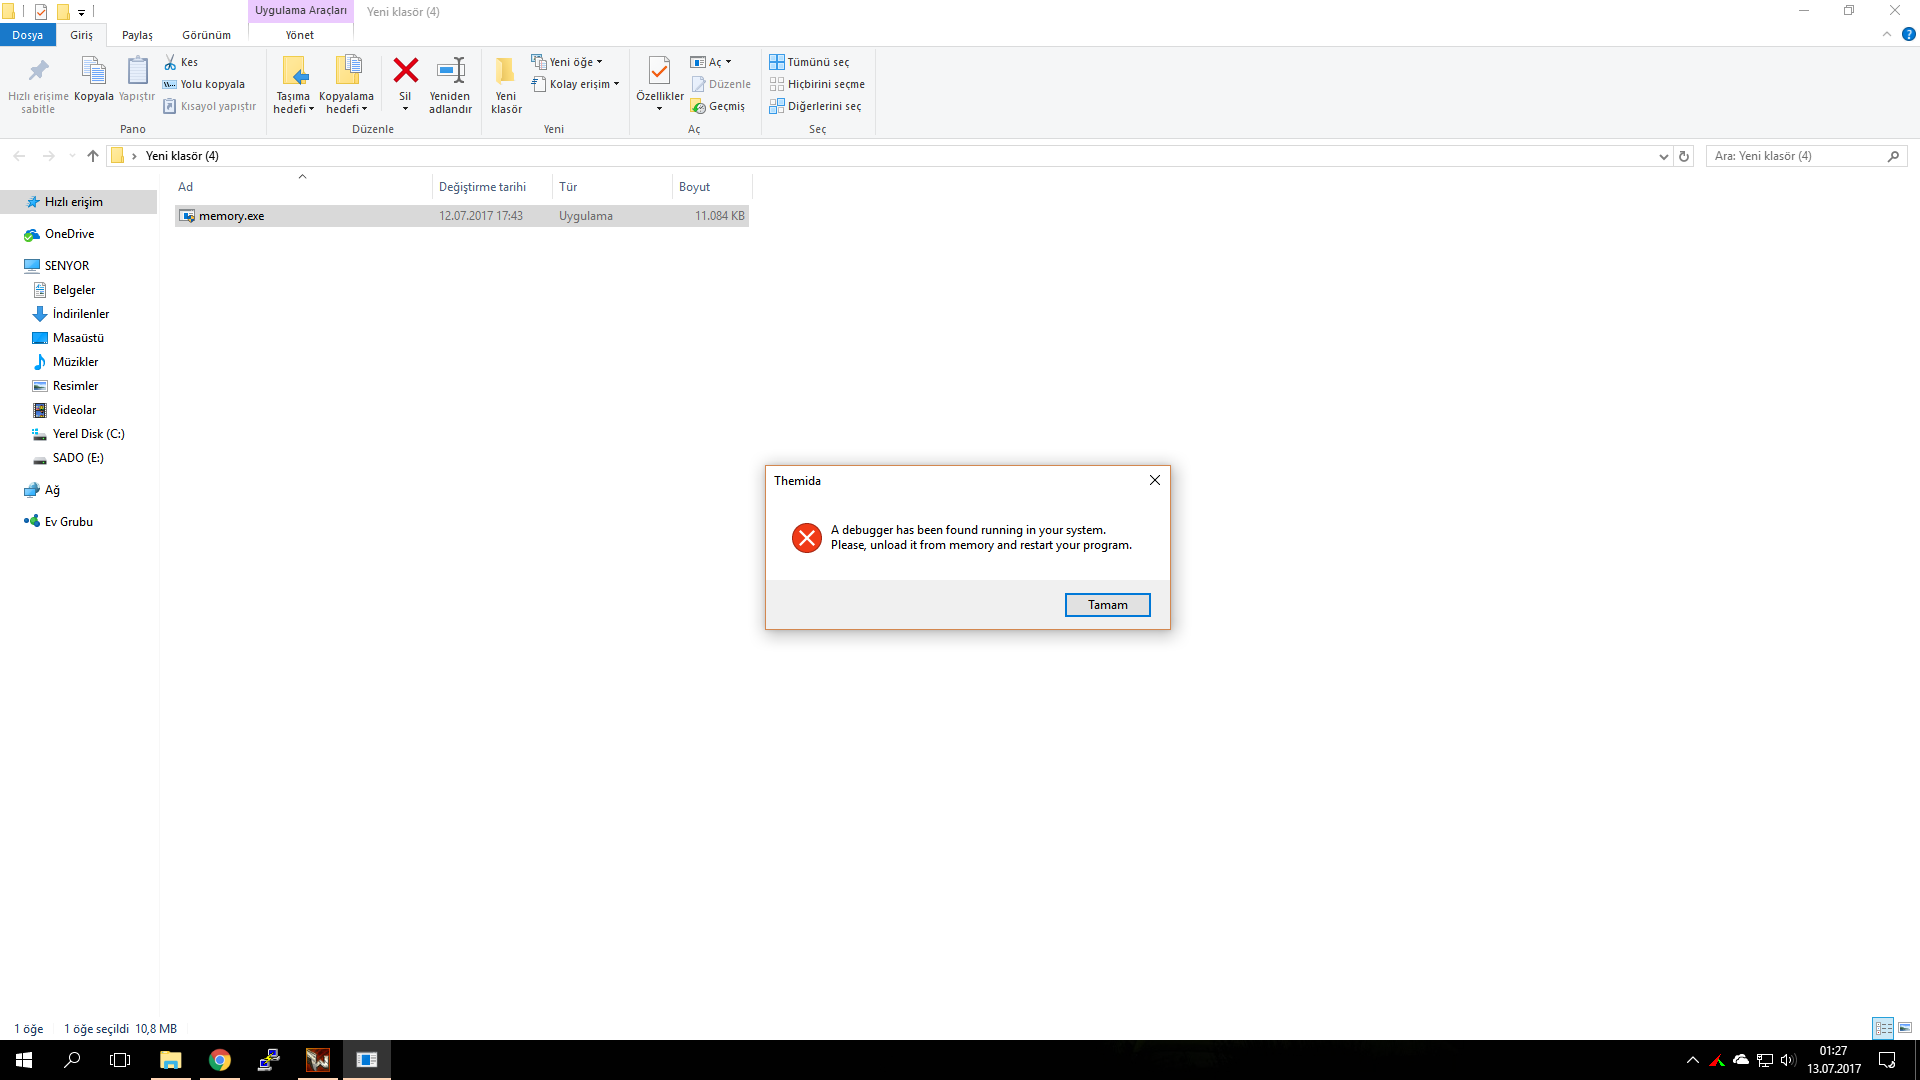
Task: Refresh the address bar location
Action: click(x=1684, y=156)
